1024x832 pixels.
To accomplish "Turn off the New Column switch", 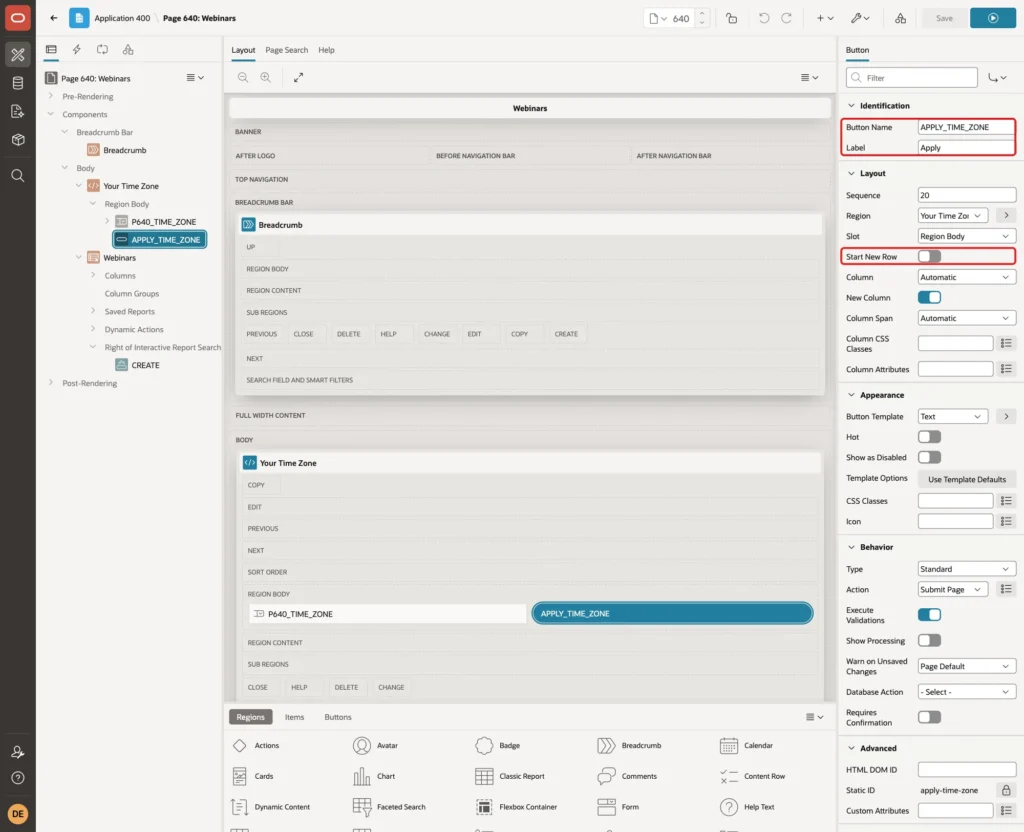I will (x=929, y=298).
